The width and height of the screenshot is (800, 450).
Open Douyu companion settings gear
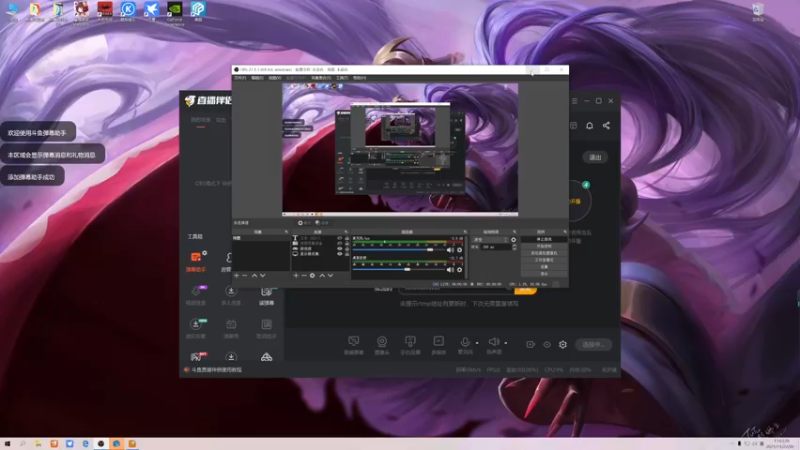coord(562,344)
